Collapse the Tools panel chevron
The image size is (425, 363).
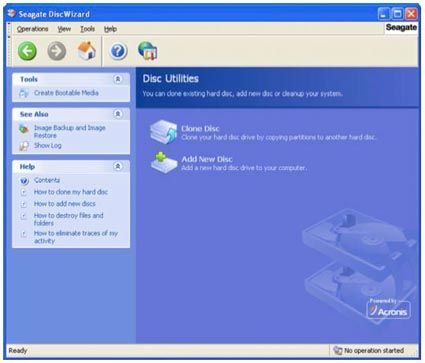tap(118, 79)
